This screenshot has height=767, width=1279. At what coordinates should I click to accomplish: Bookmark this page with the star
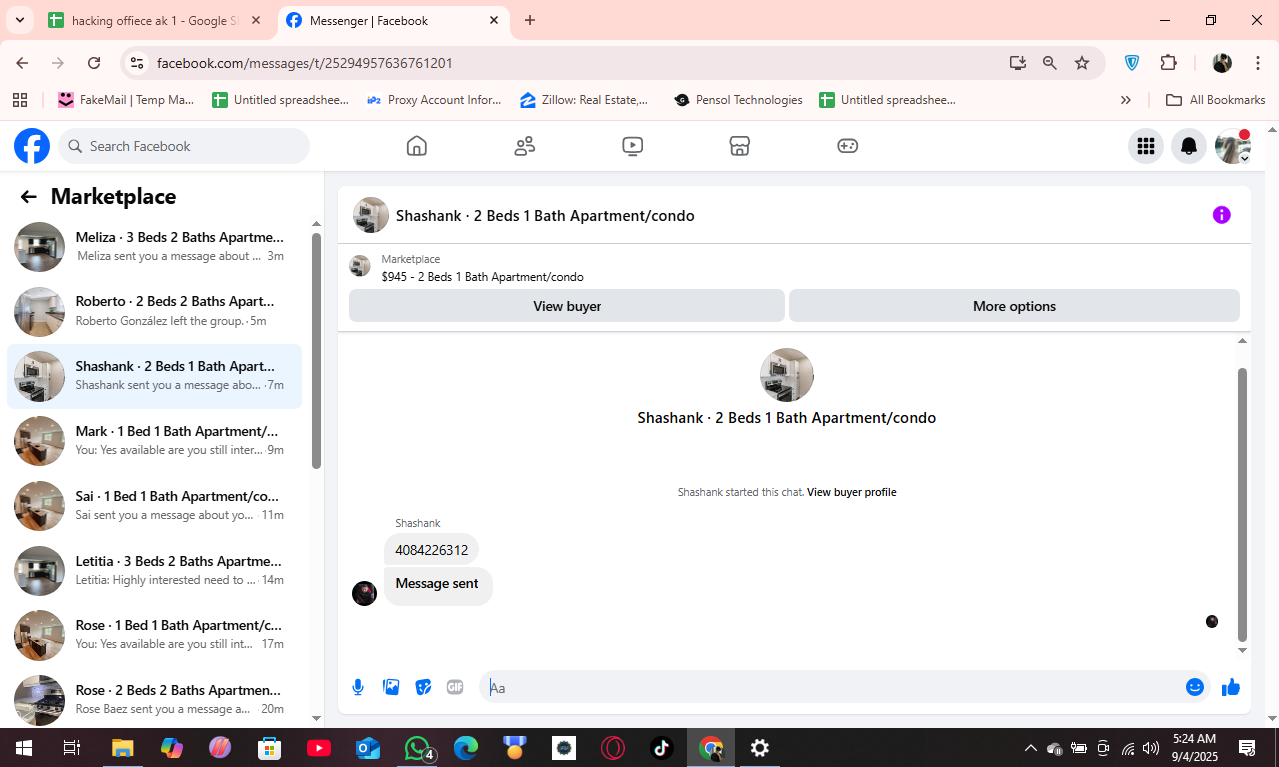click(1082, 63)
